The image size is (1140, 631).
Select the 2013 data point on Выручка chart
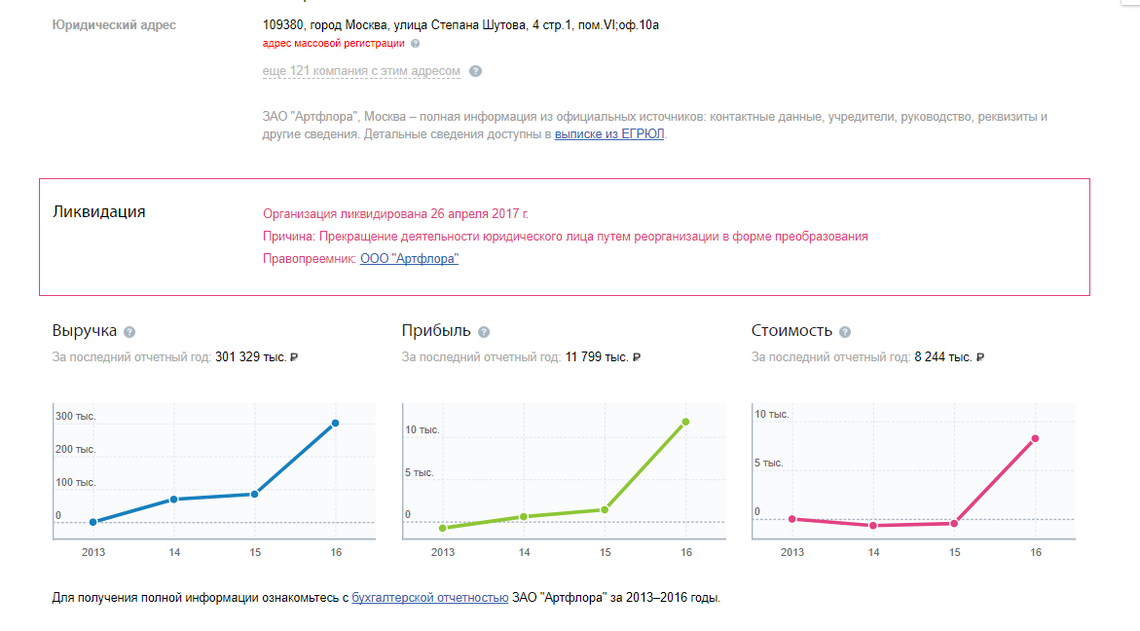click(93, 522)
